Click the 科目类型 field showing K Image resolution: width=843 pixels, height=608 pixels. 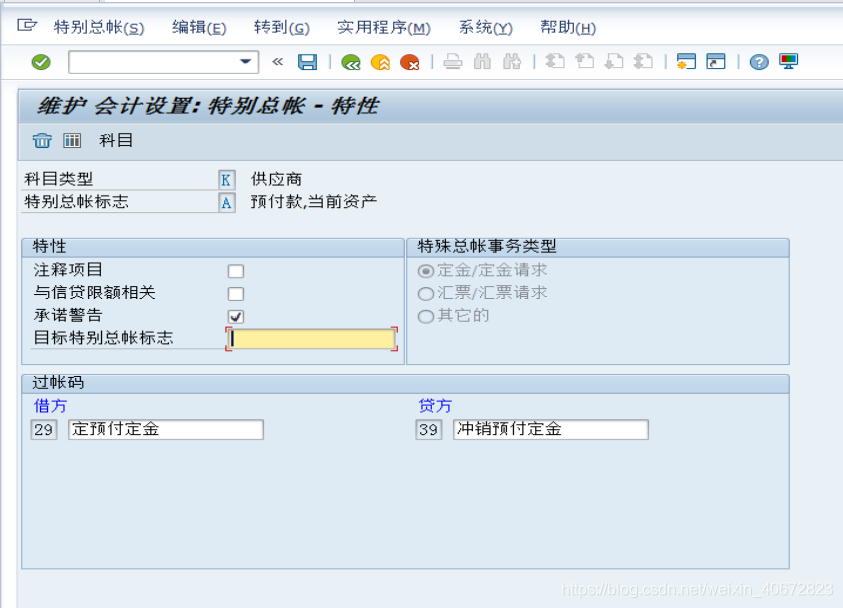[226, 180]
